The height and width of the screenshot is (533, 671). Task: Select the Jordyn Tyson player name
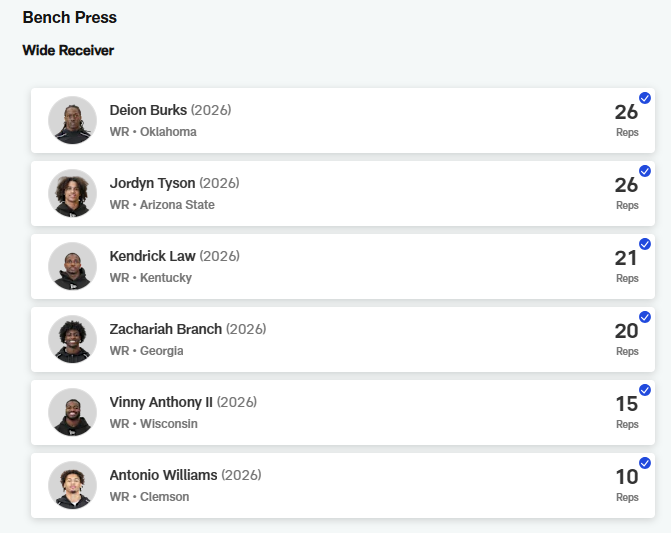coord(152,184)
